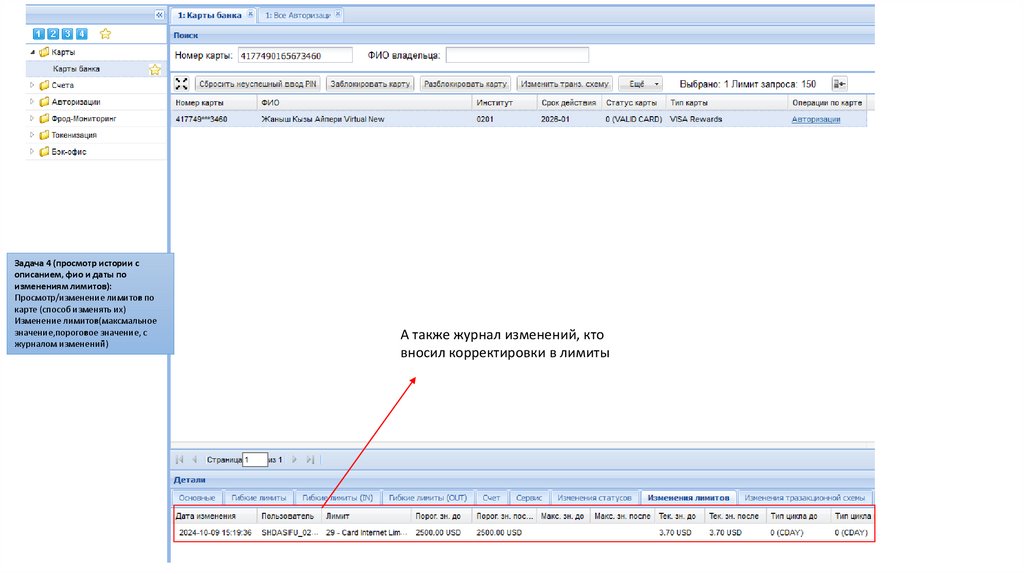
Task: Focus the Номер карты input field
Action: 295,56
